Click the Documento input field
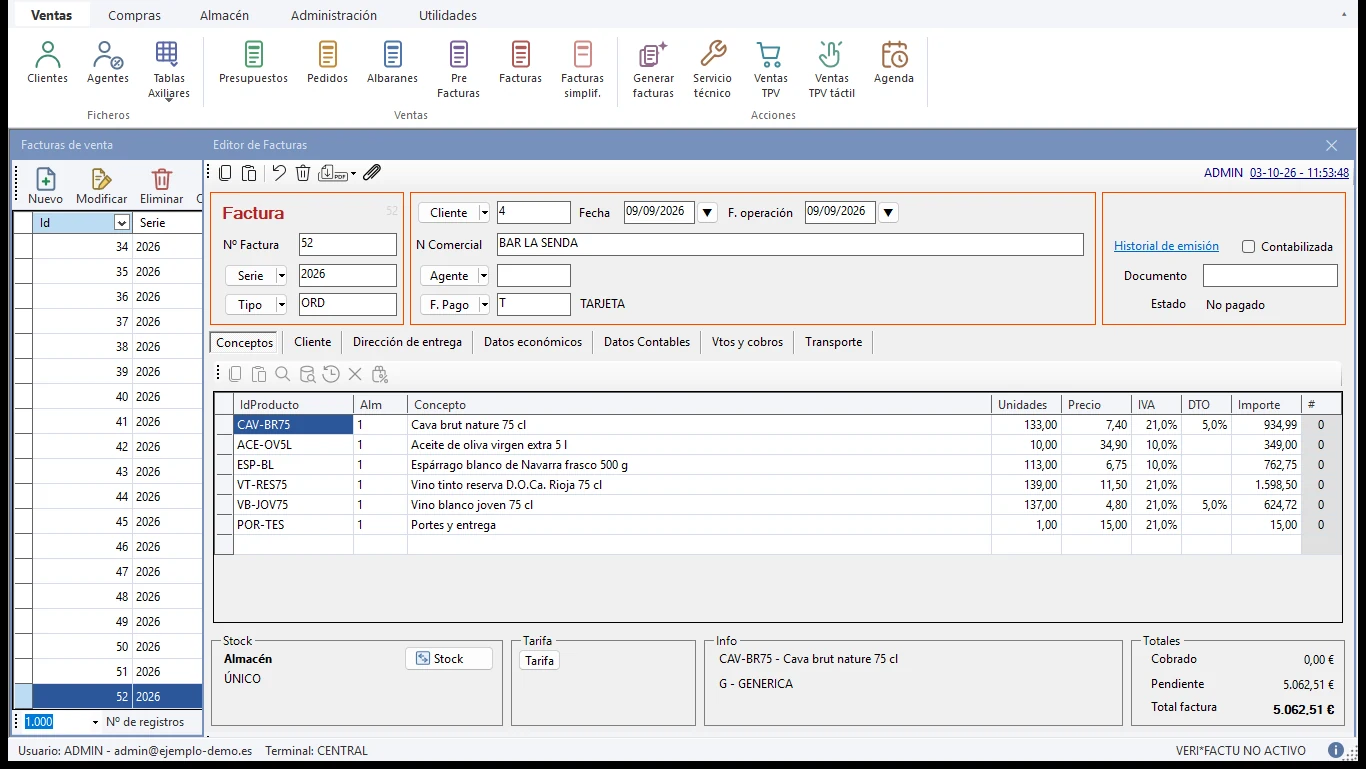This screenshot has width=1366, height=769. pyautogui.click(x=1270, y=276)
